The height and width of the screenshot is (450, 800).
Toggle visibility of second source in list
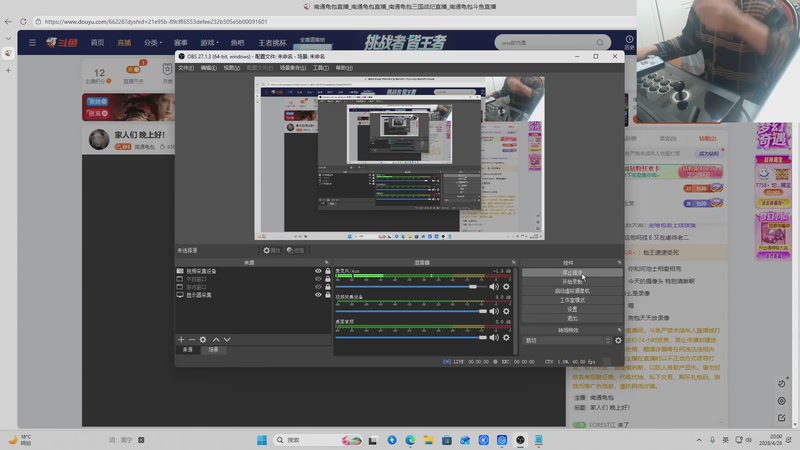click(318, 279)
